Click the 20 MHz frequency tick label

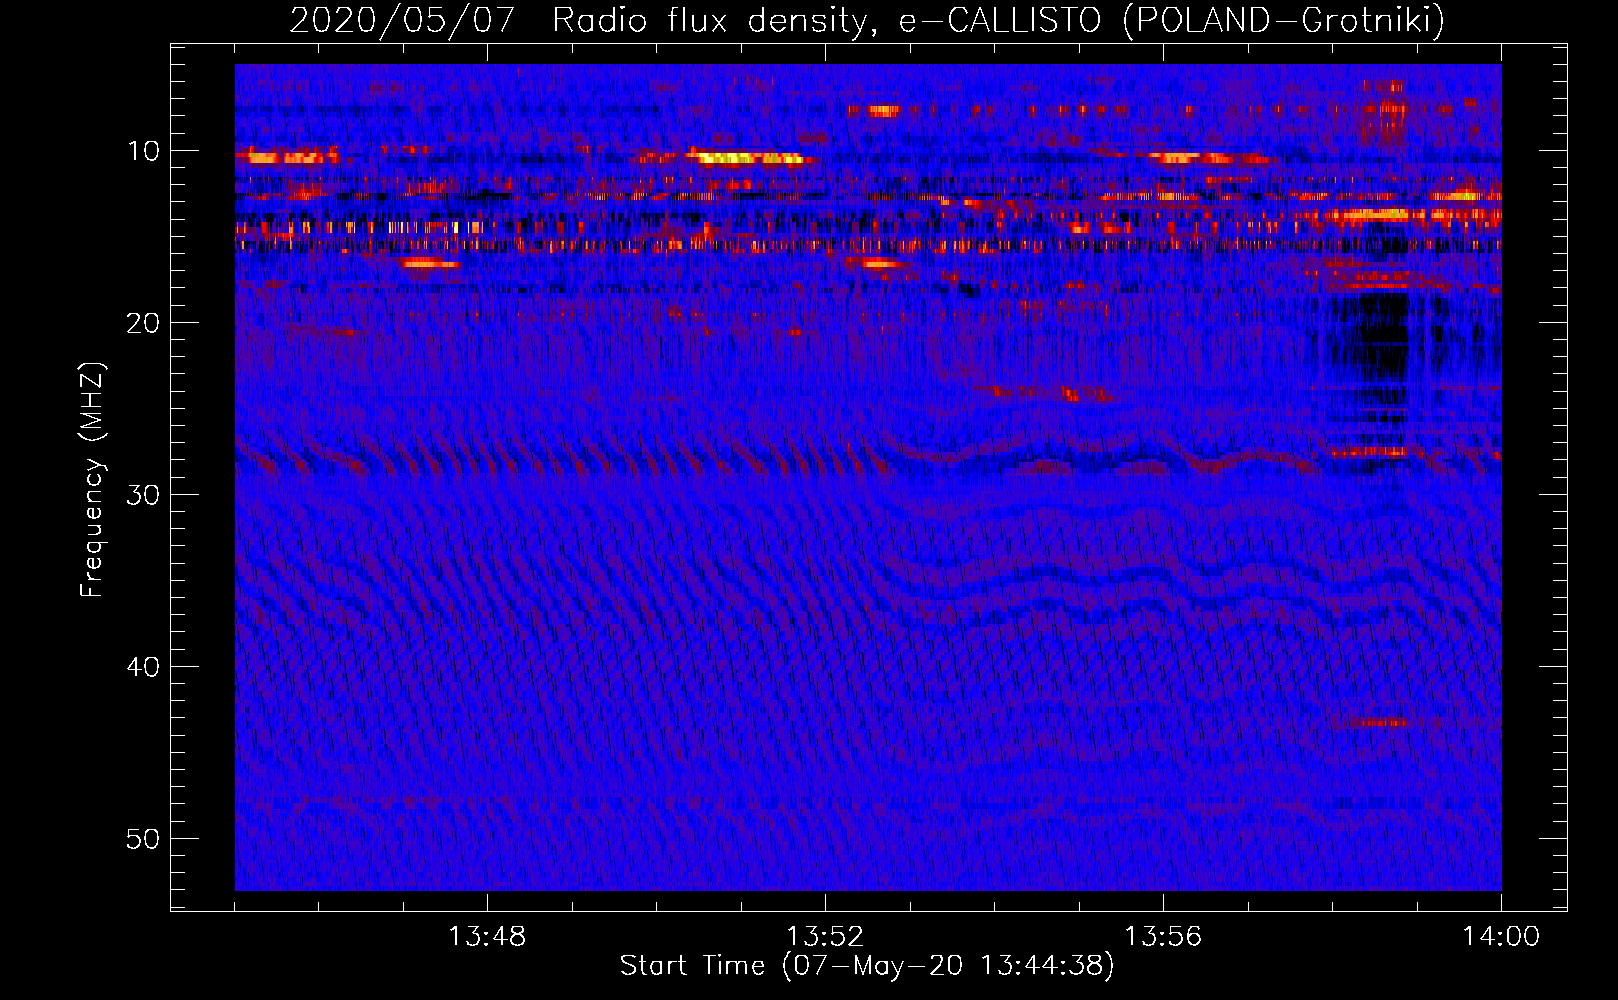tap(143, 323)
